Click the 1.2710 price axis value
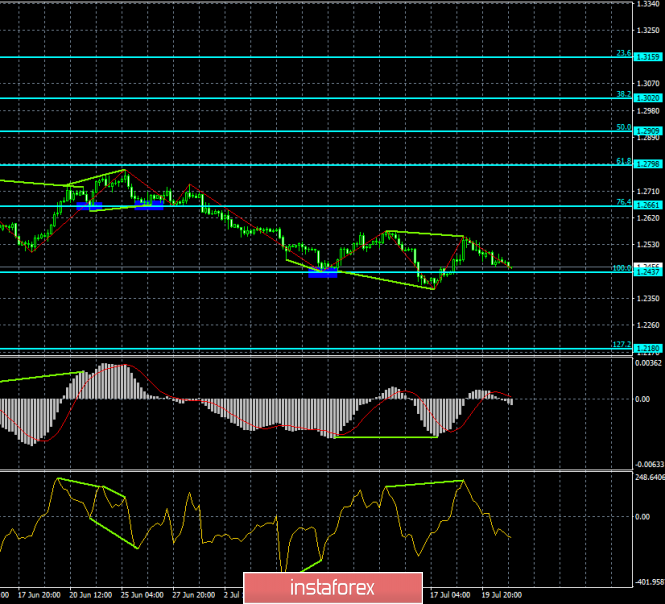The width and height of the screenshot is (665, 604). click(648, 192)
